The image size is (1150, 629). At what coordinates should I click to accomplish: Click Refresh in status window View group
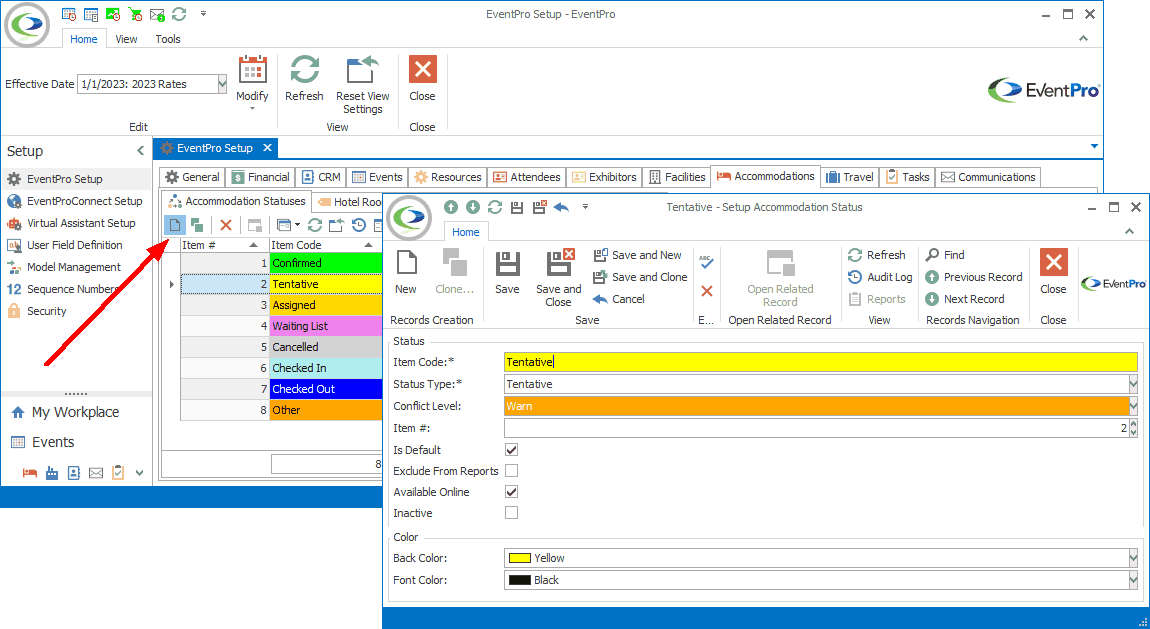[x=876, y=255]
